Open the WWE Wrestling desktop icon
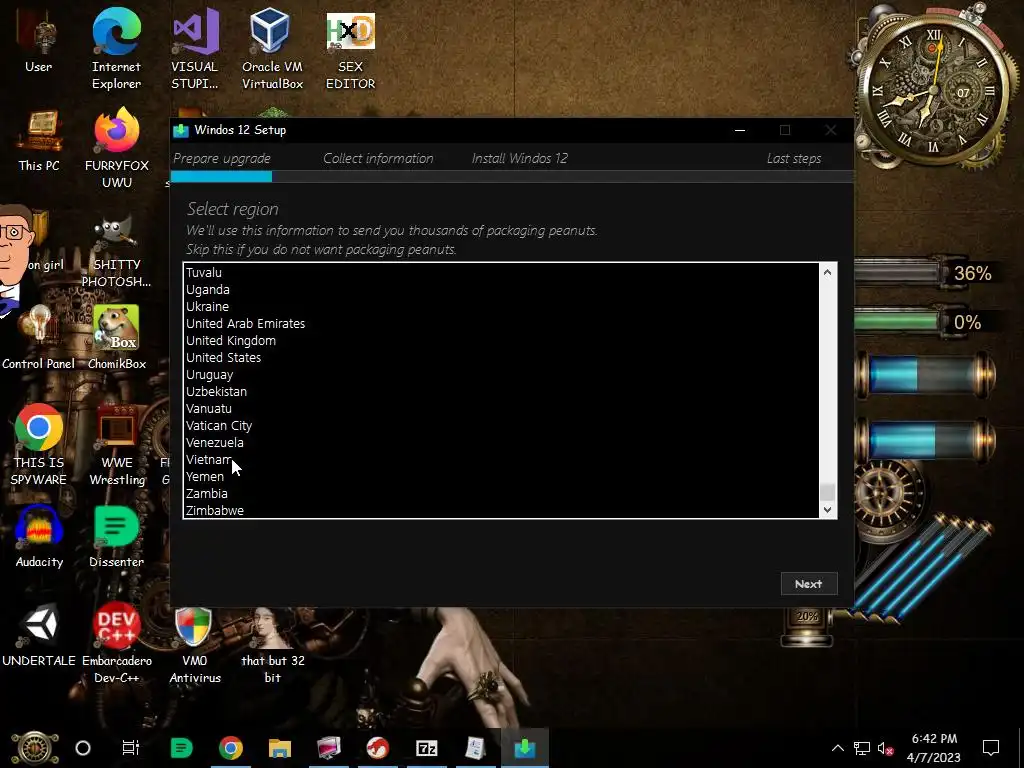The height and width of the screenshot is (768, 1024). pos(117,446)
